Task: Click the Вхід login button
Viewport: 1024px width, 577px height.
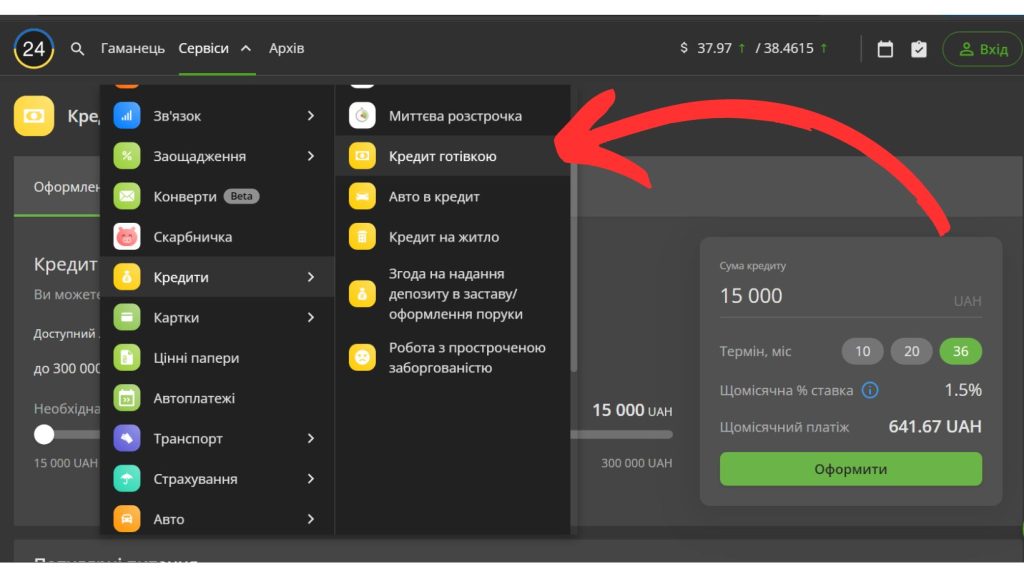Action: pyautogui.click(x=982, y=49)
